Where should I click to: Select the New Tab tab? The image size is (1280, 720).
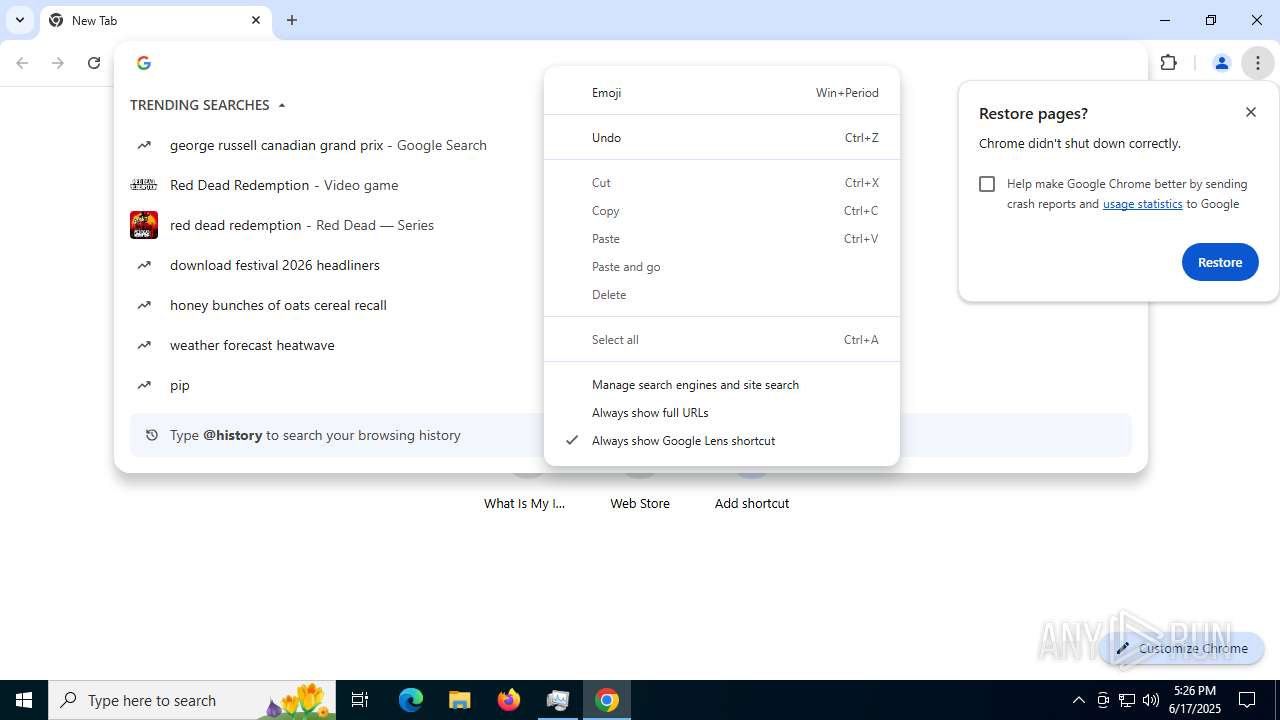(x=156, y=20)
